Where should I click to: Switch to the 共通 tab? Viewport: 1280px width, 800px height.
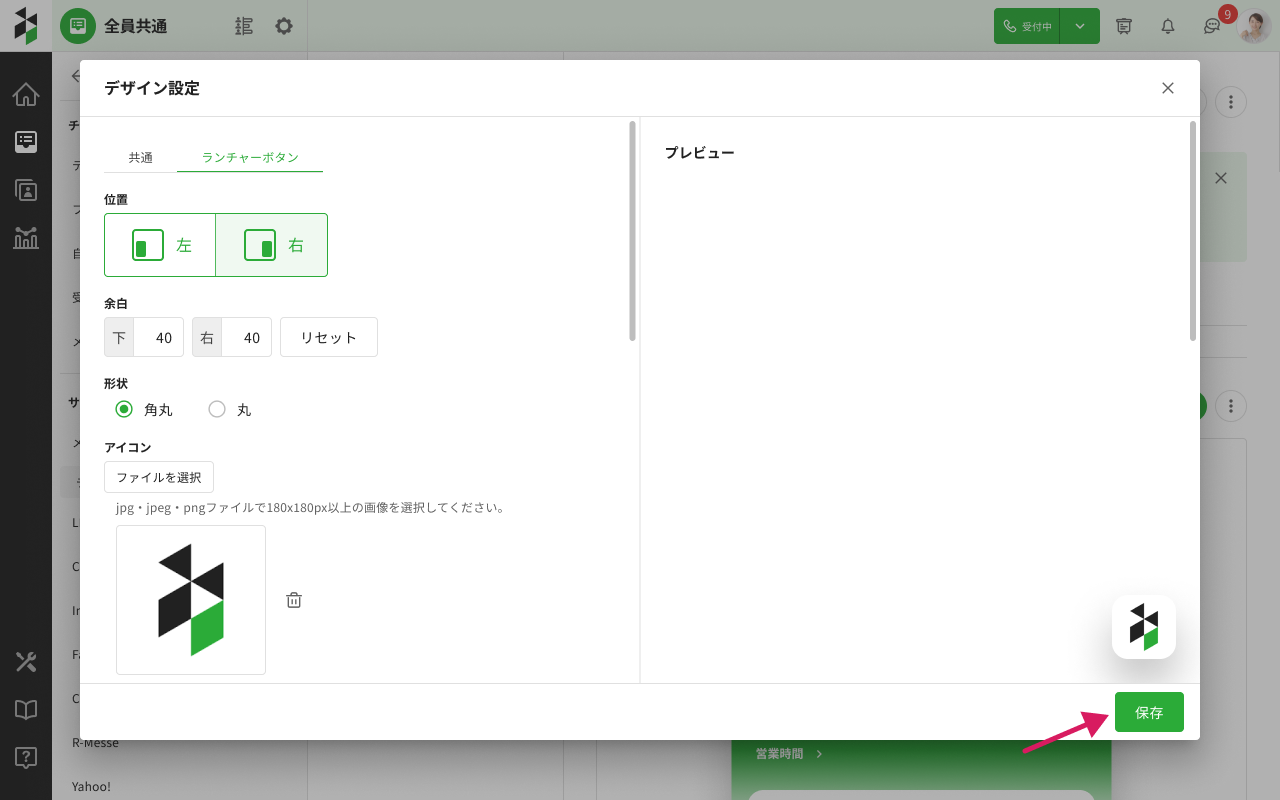[141, 158]
